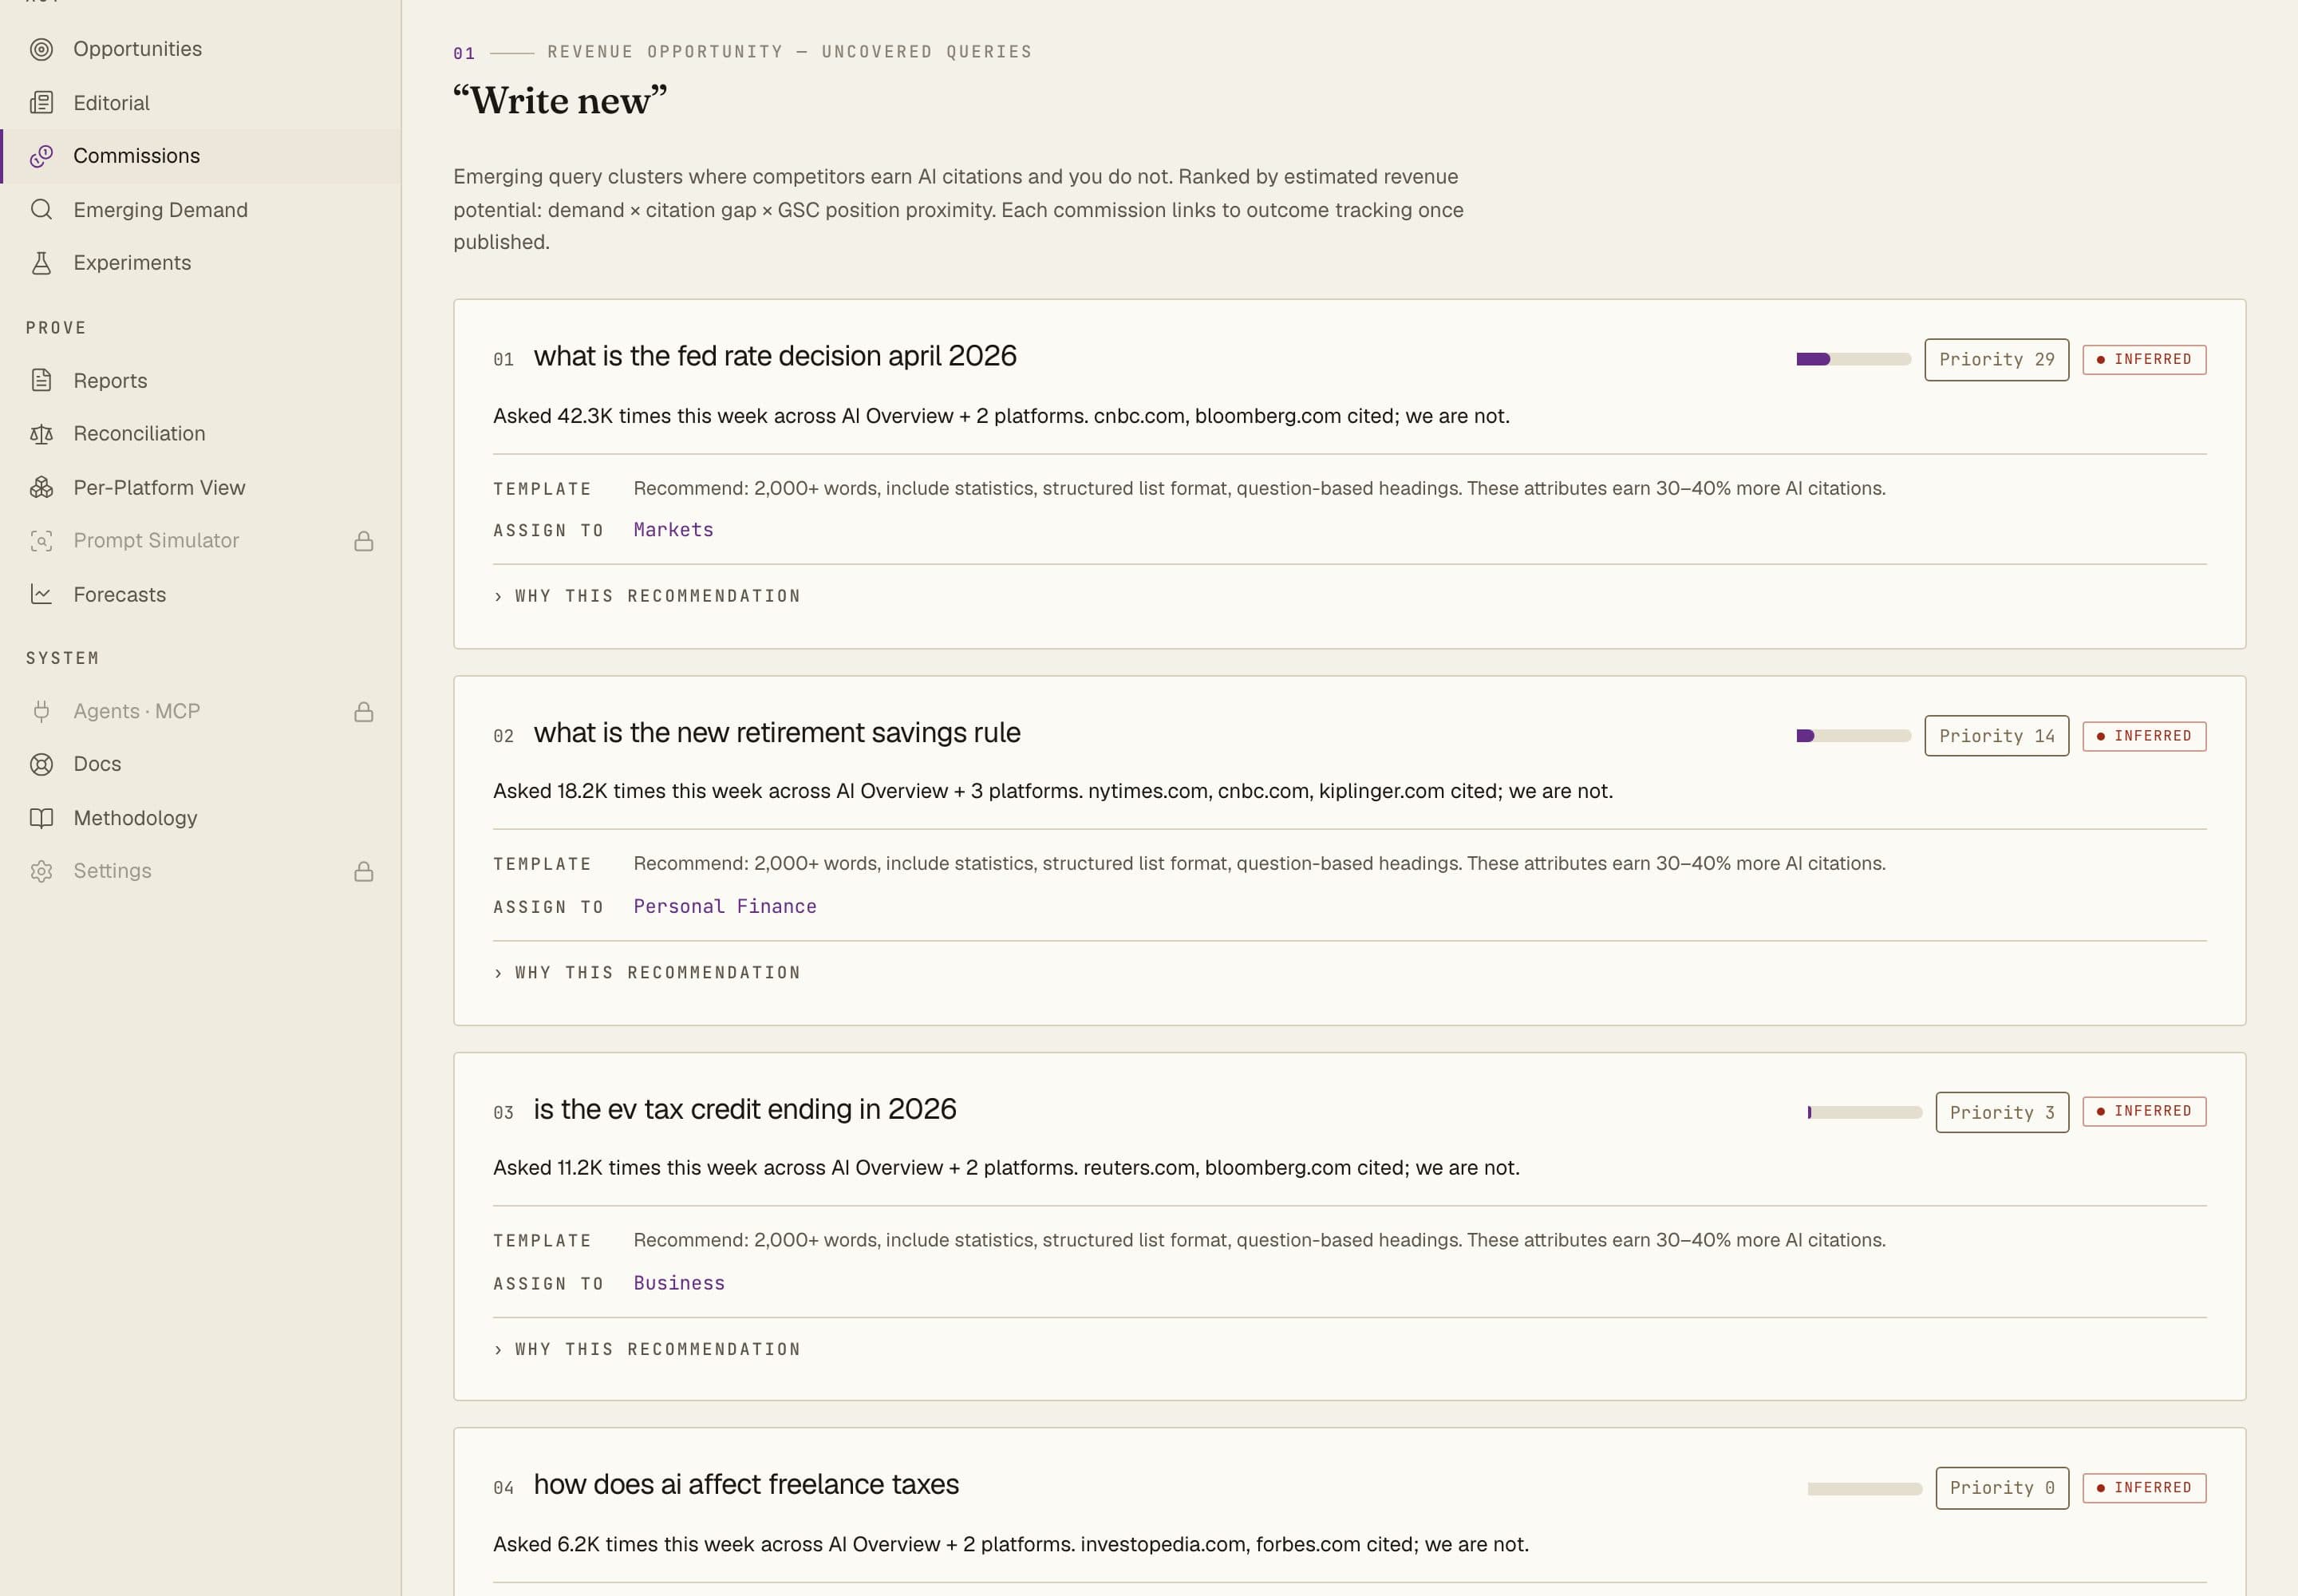Click the lock icon beside Settings
The height and width of the screenshot is (1596, 2298).
click(x=364, y=871)
